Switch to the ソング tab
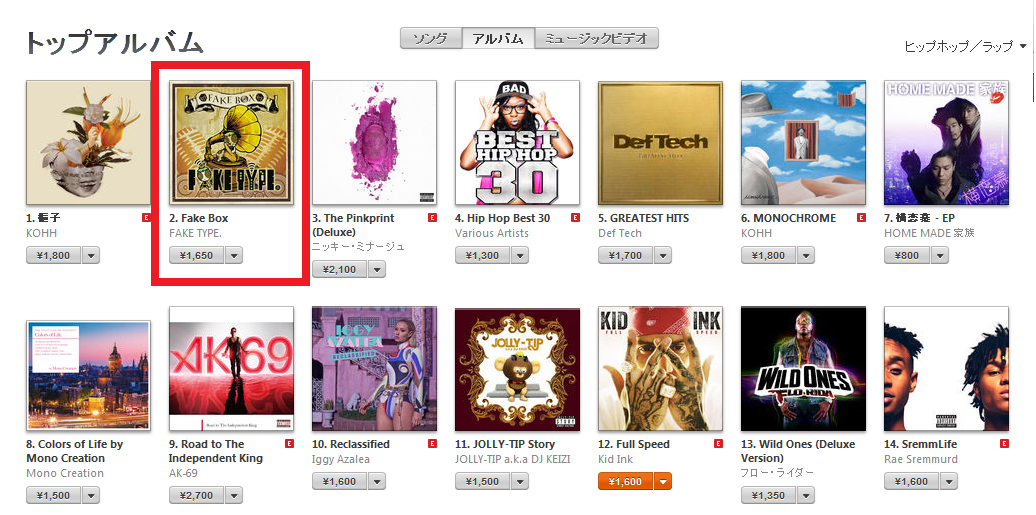Screen dimensions: 1036x515 point(431,38)
